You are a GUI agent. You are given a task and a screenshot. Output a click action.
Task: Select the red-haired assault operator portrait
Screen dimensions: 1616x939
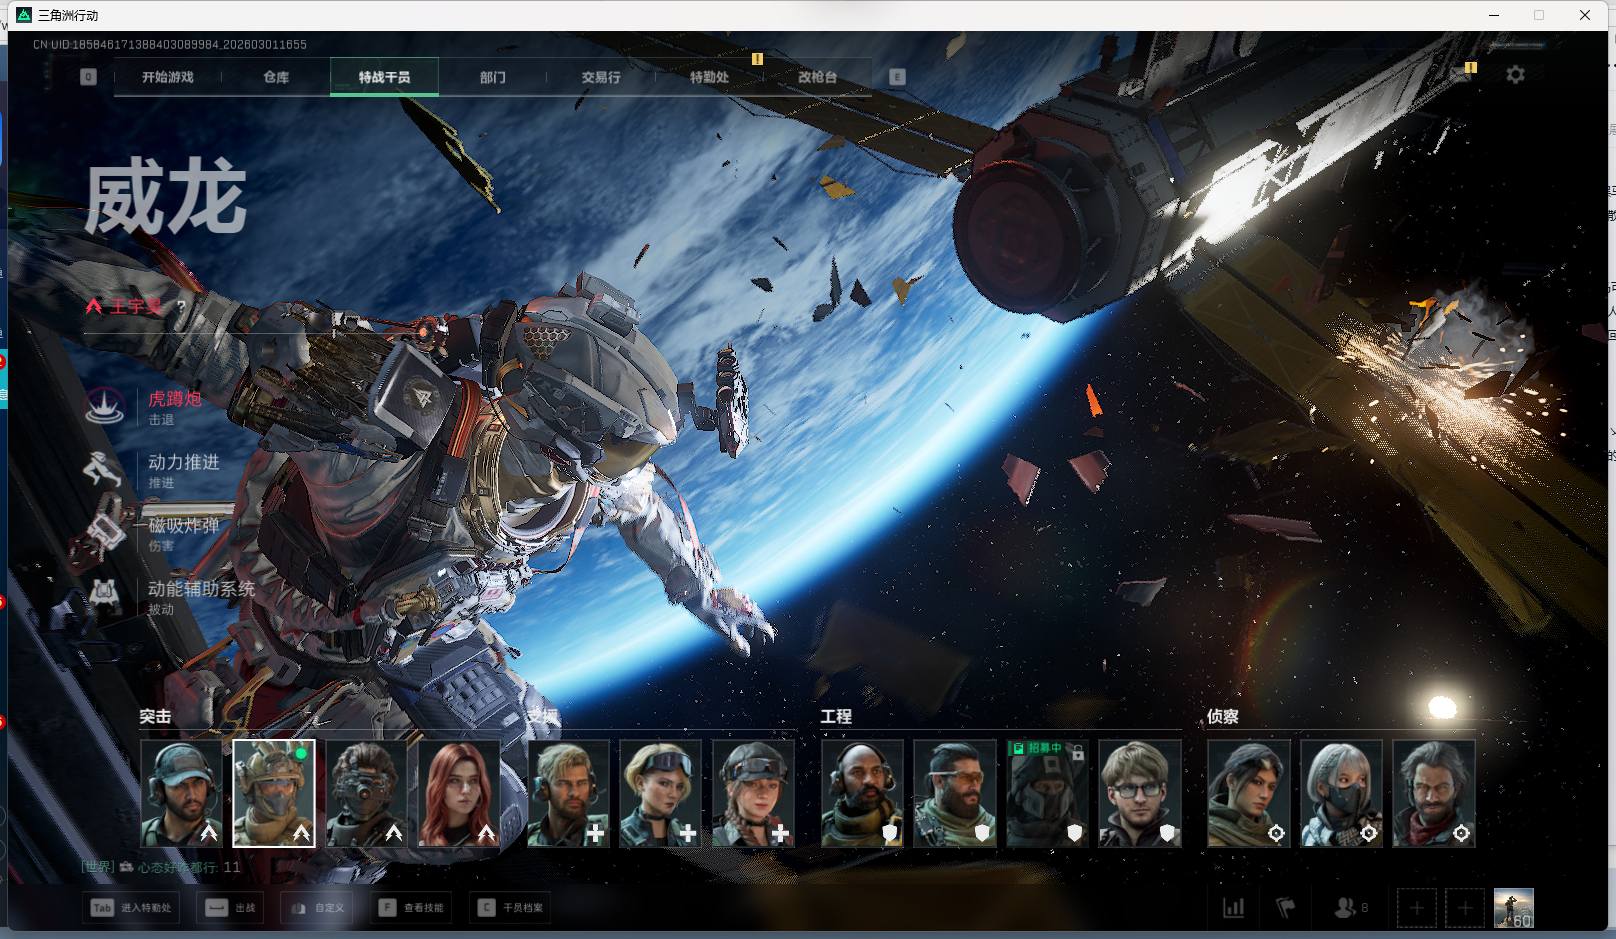click(459, 793)
